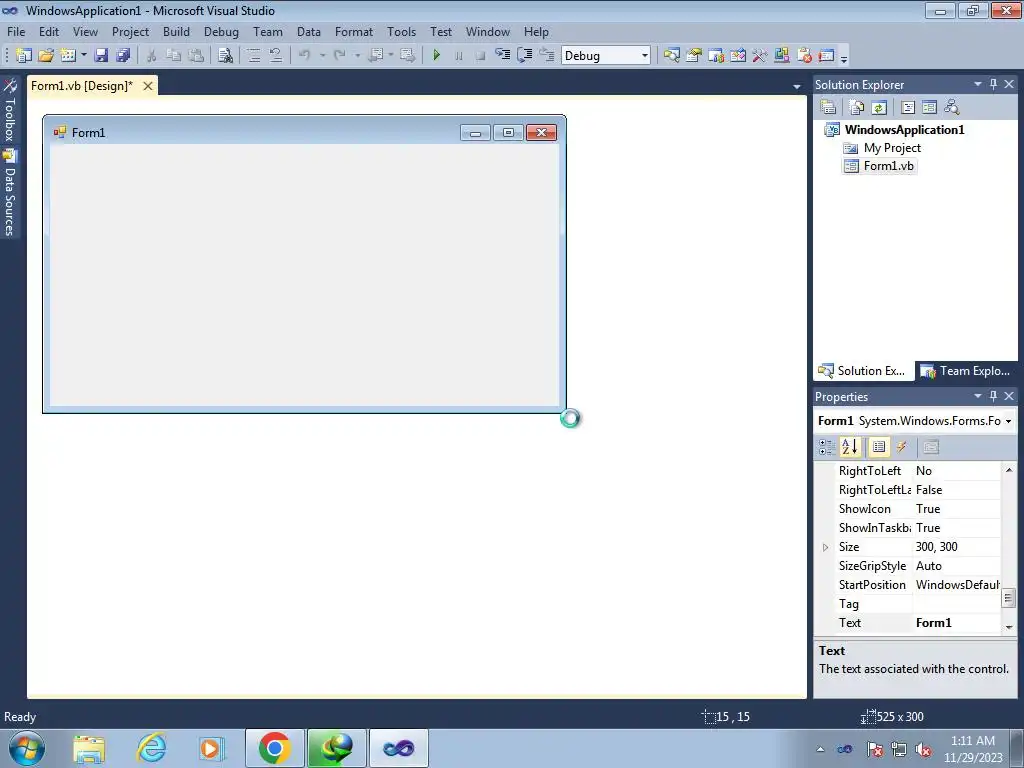This screenshot has height=768, width=1024.
Task: Click the Stop Debugging square icon
Action: tap(480, 56)
